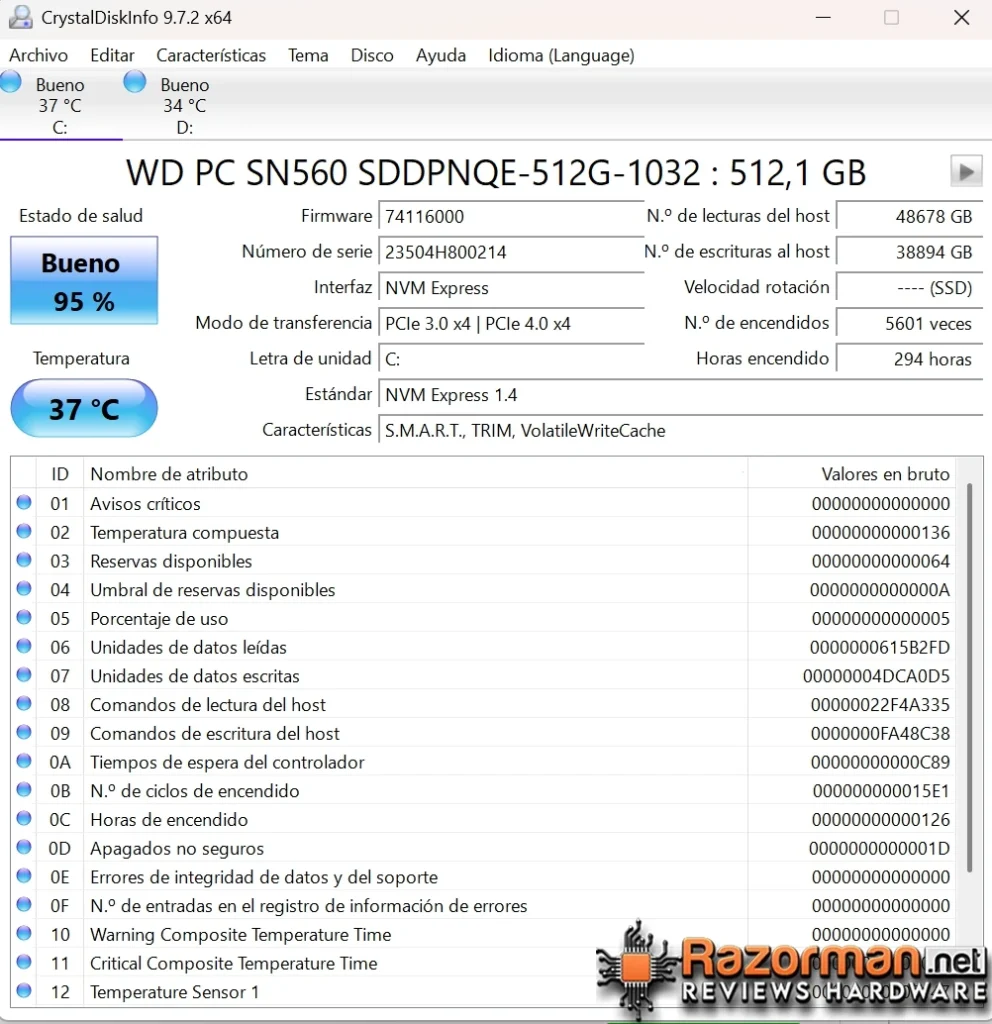Click the transfer mode field PCIe 3.0 x4
992x1024 pixels.
pos(511,323)
